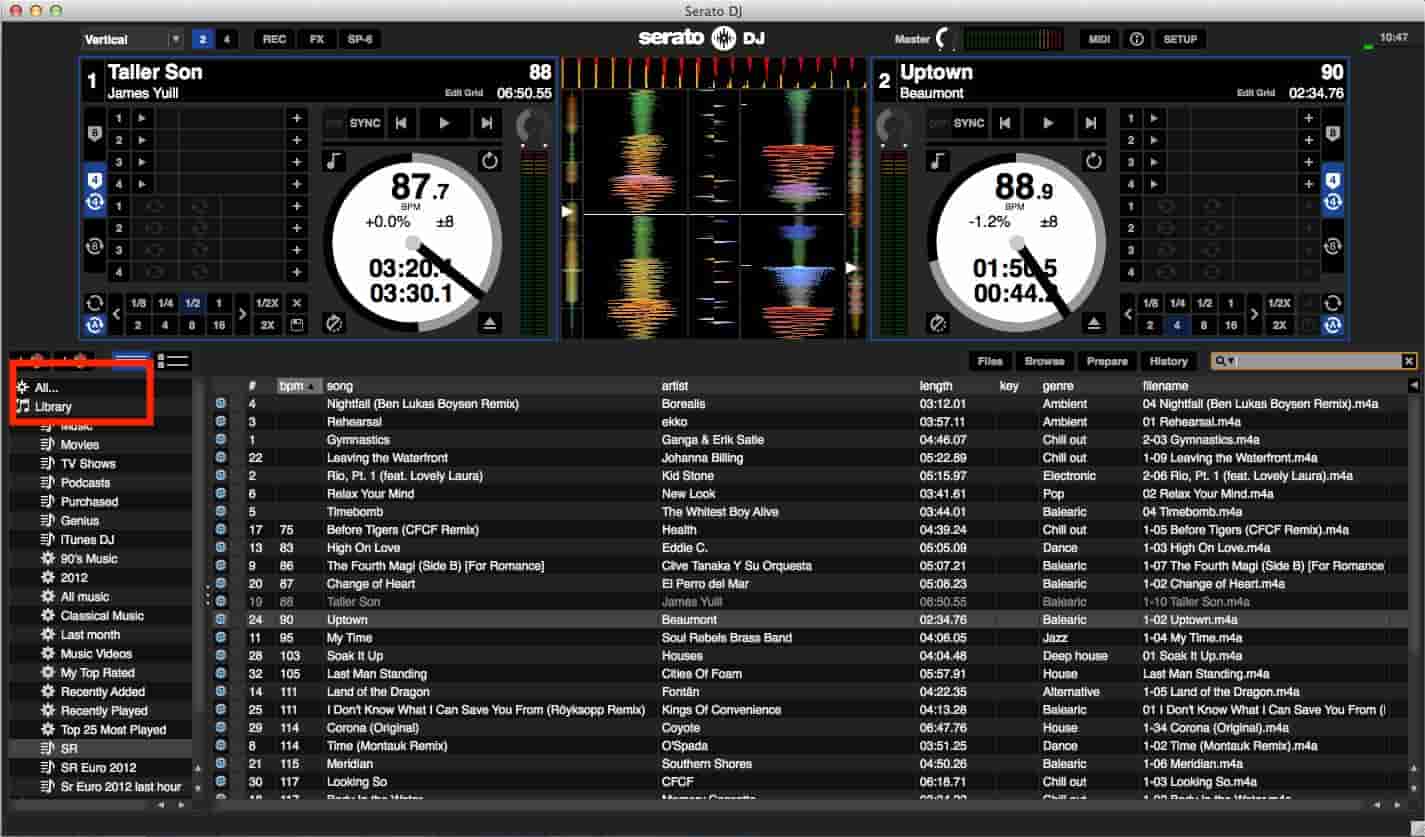Shift loop sizes left on deck 1
Image resolution: width=1425 pixels, height=837 pixels.
click(x=116, y=314)
